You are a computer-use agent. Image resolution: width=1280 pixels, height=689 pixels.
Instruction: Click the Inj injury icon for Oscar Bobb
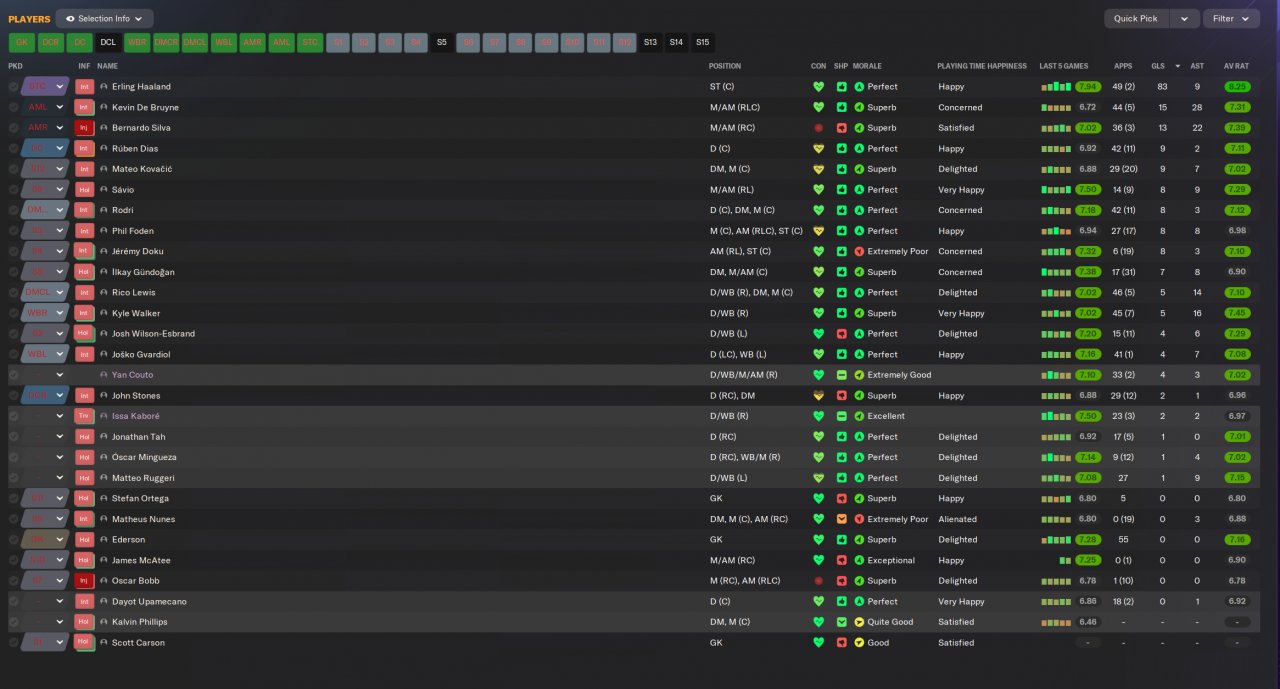(x=84, y=581)
